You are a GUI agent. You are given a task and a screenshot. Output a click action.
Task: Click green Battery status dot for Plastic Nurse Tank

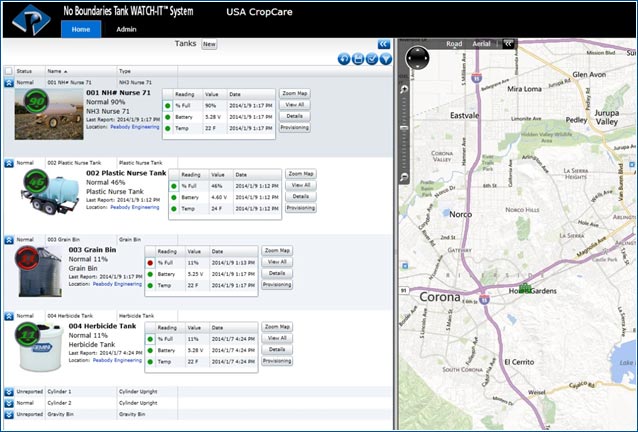(x=174, y=197)
